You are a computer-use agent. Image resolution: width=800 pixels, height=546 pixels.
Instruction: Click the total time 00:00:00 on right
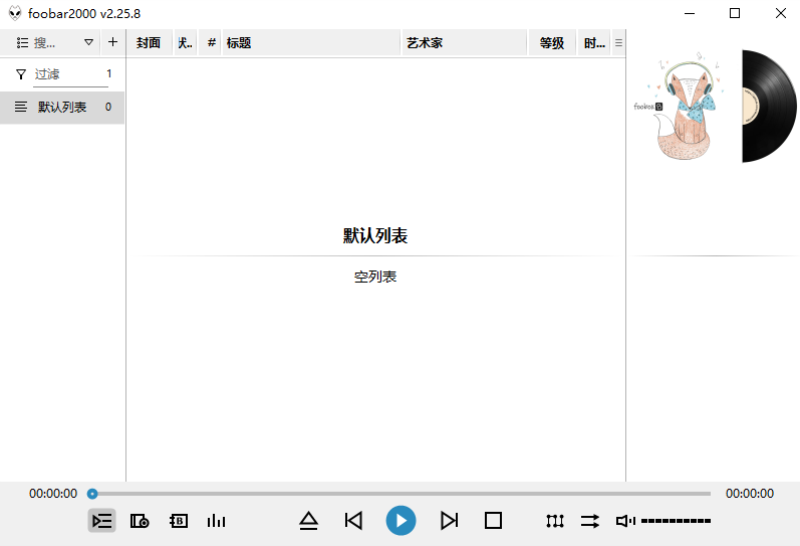pyautogui.click(x=749, y=493)
